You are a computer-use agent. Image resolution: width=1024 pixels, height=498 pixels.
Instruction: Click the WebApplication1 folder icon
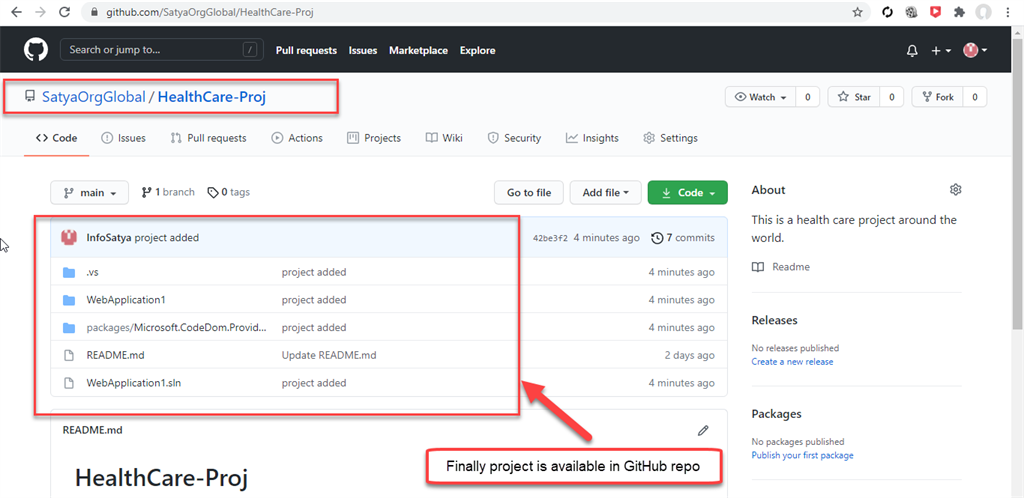coord(69,300)
